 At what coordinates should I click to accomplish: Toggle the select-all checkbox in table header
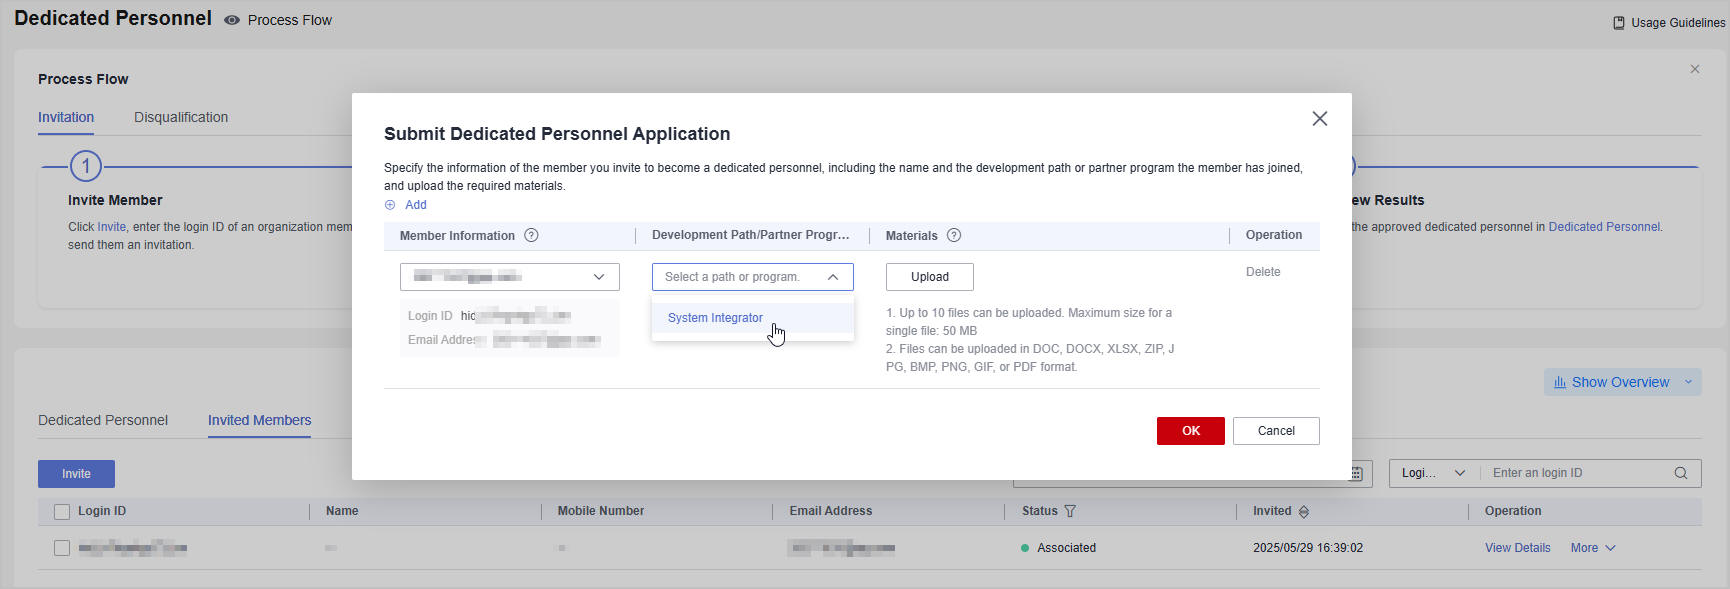coord(62,512)
